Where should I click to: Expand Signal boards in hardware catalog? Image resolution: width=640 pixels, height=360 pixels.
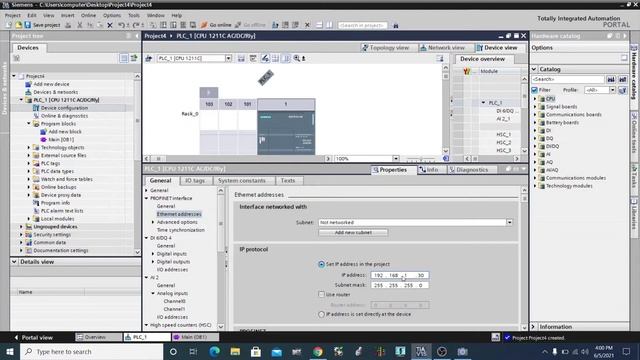pos(535,107)
